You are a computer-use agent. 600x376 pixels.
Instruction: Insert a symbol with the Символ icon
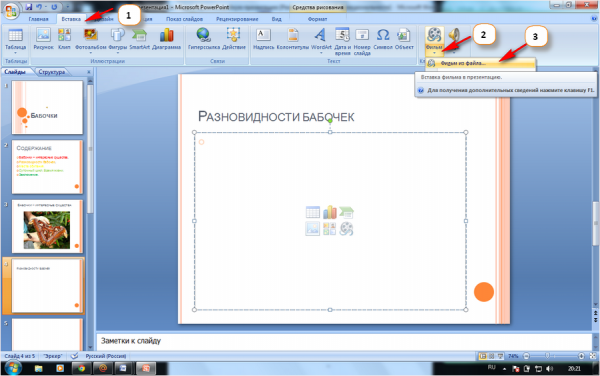383,35
